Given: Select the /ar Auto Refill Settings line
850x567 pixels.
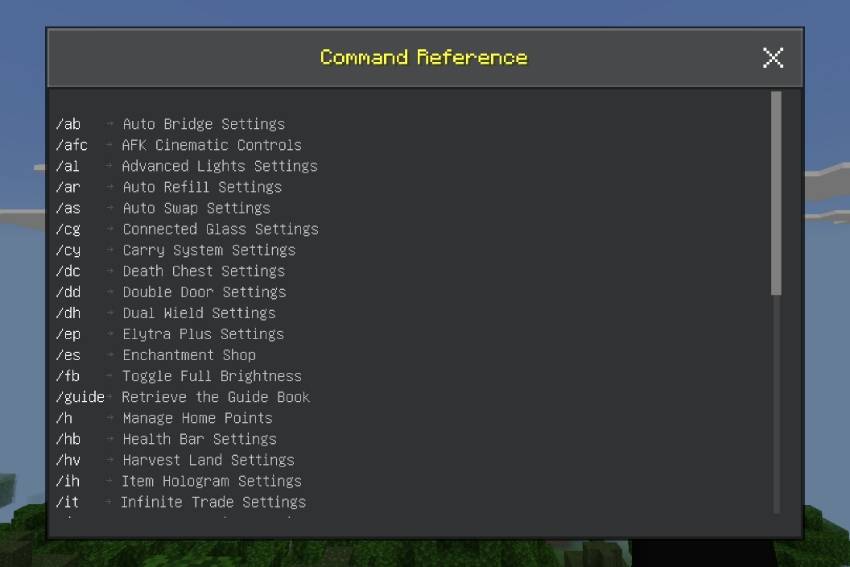Looking at the screenshot, I should coord(169,188).
